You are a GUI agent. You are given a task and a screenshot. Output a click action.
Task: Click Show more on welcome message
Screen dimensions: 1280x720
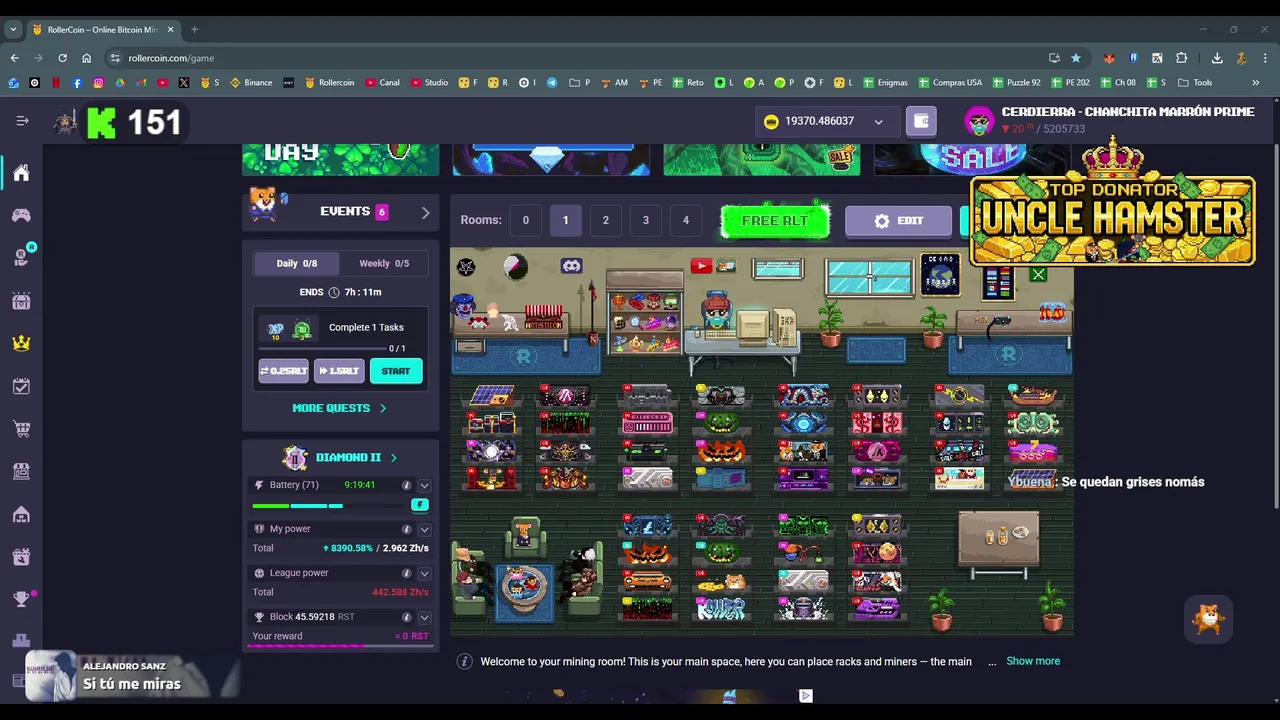1033,661
